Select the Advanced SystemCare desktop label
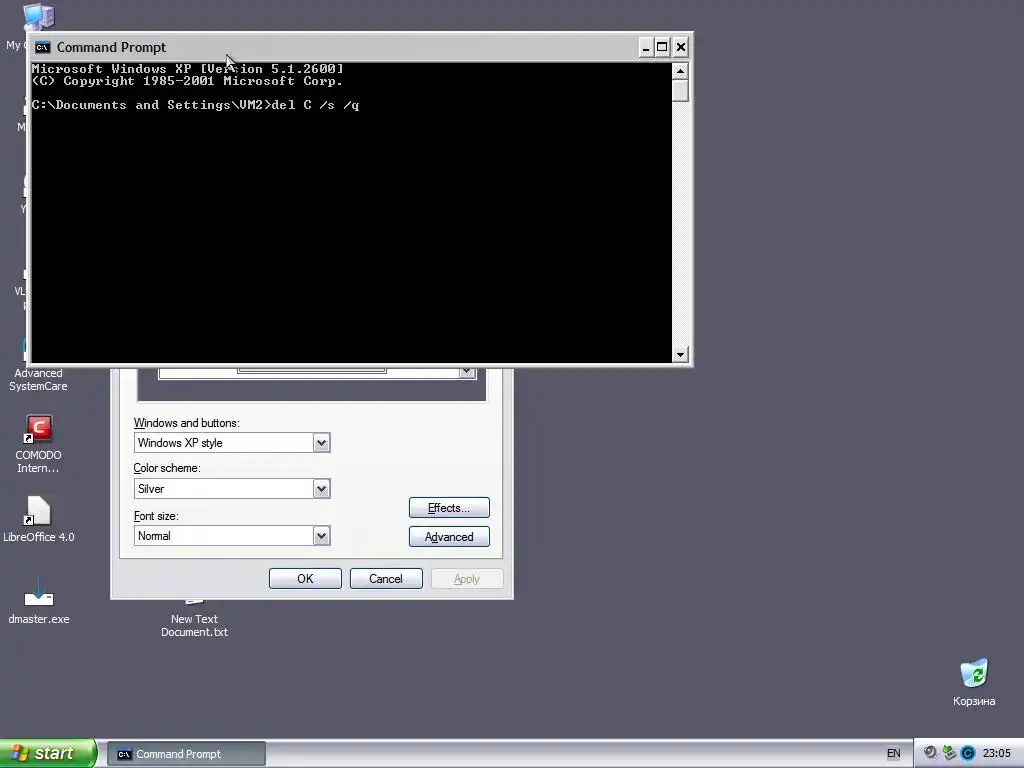The height and width of the screenshot is (768, 1024). [x=38, y=379]
